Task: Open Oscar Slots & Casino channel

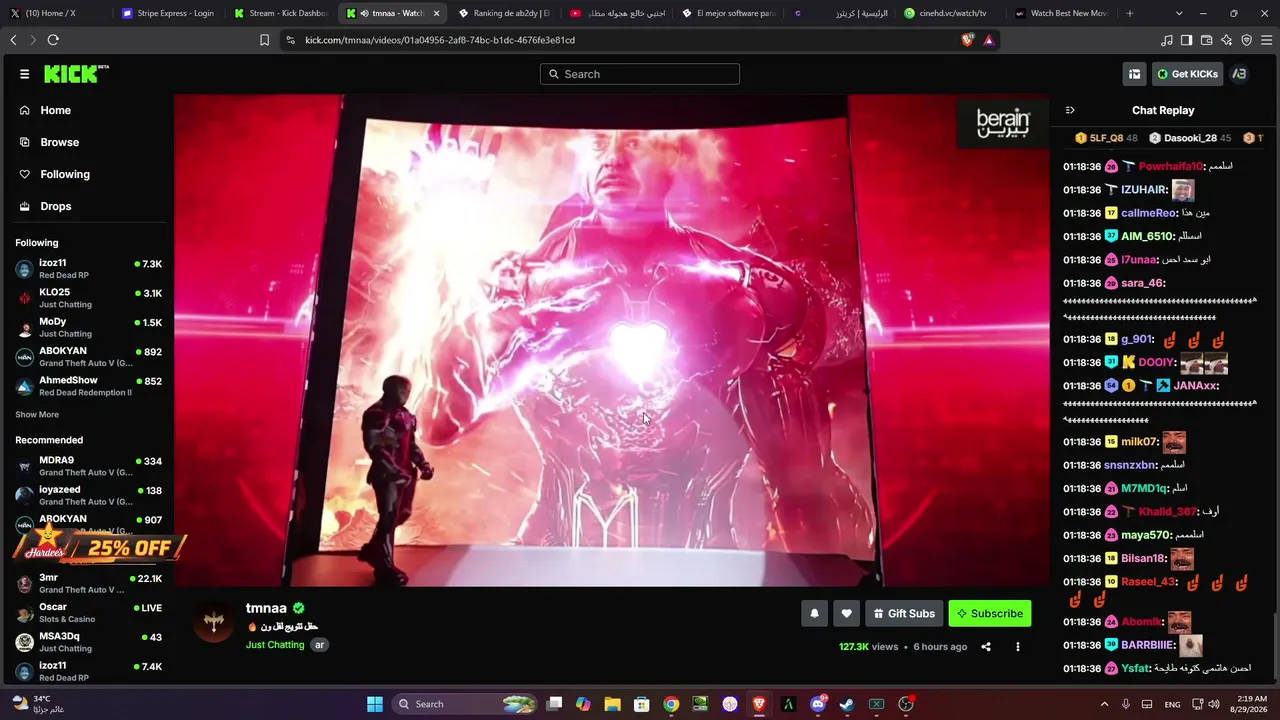Action: point(88,613)
